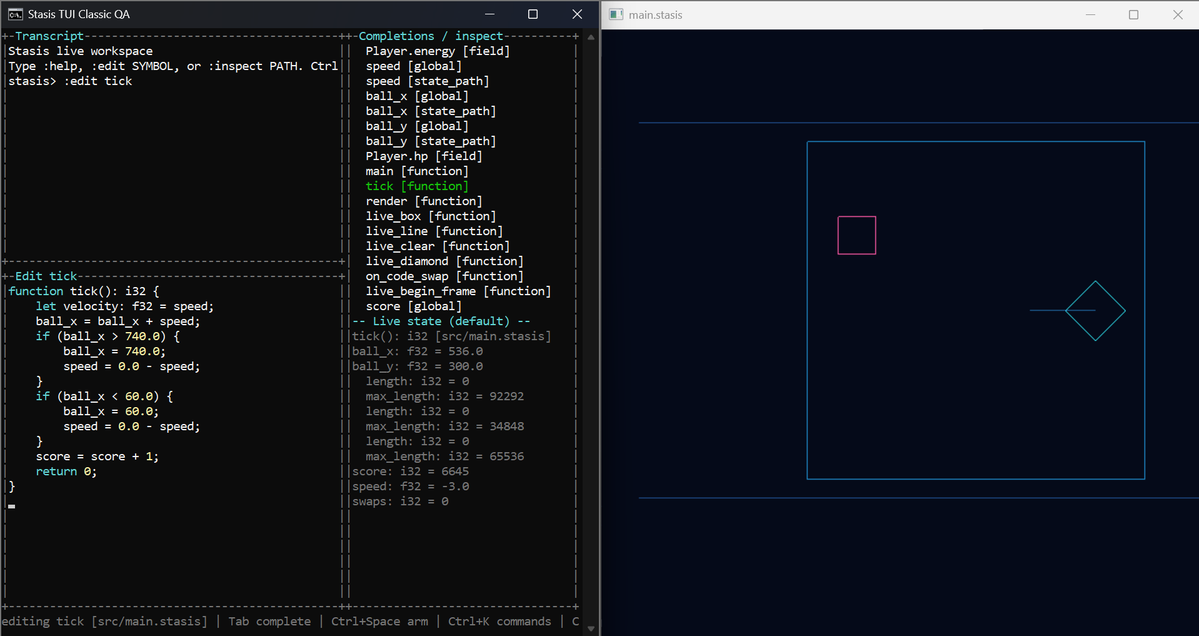Click the return 0; code line
The height and width of the screenshot is (636, 1199).
click(67, 472)
